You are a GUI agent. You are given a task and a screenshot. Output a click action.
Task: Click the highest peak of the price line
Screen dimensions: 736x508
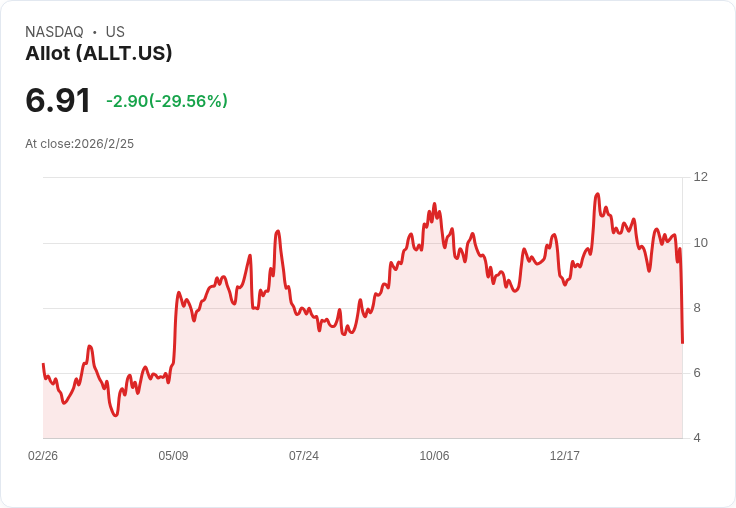click(597, 194)
